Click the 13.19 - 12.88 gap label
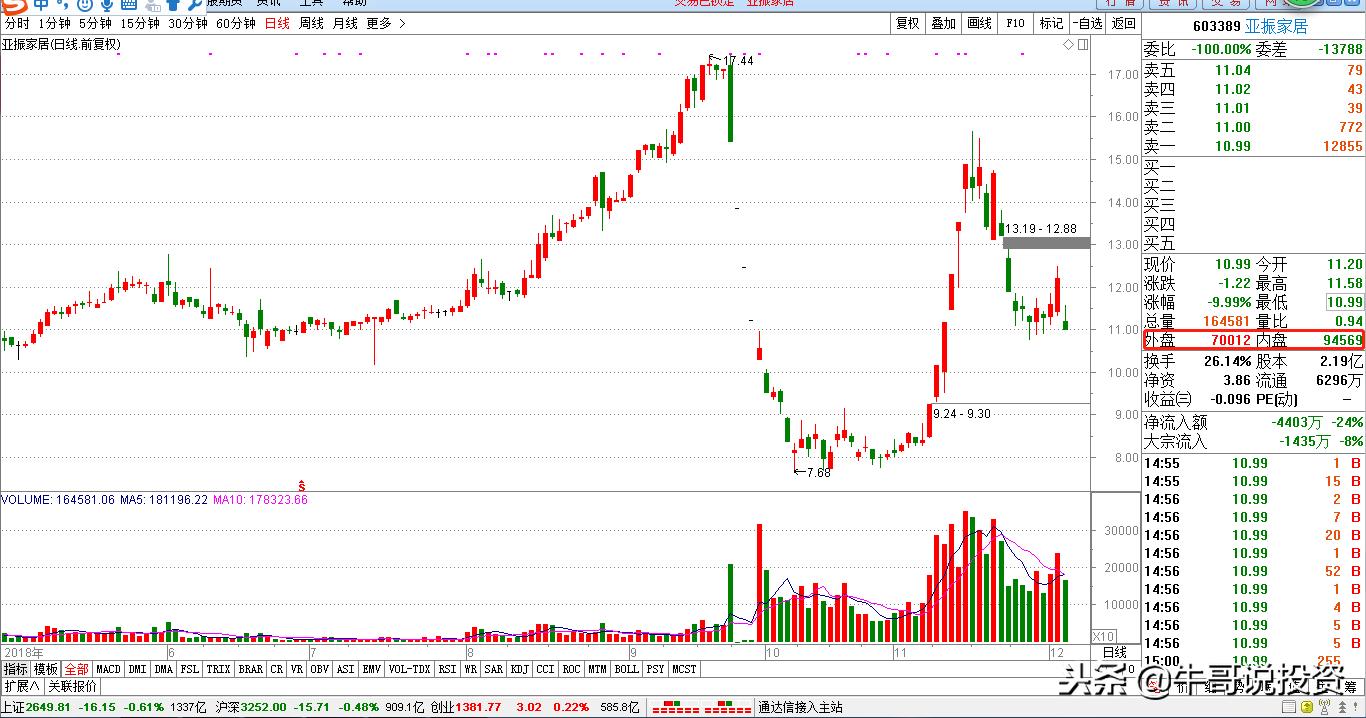 (1041, 229)
